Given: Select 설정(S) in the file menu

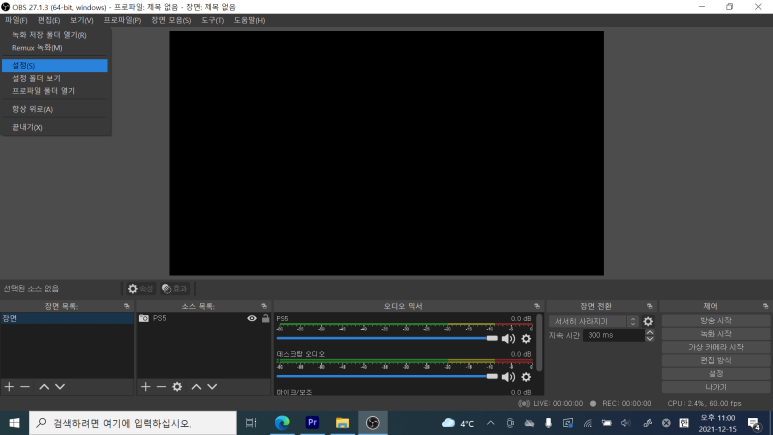Looking at the screenshot, I should (x=55, y=66).
